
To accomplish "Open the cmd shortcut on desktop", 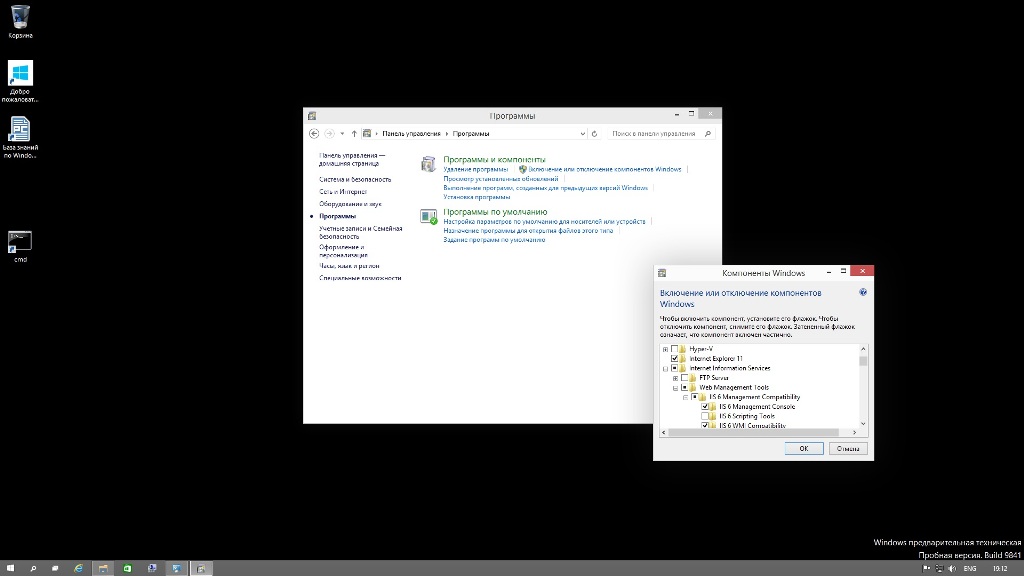I will [20, 241].
